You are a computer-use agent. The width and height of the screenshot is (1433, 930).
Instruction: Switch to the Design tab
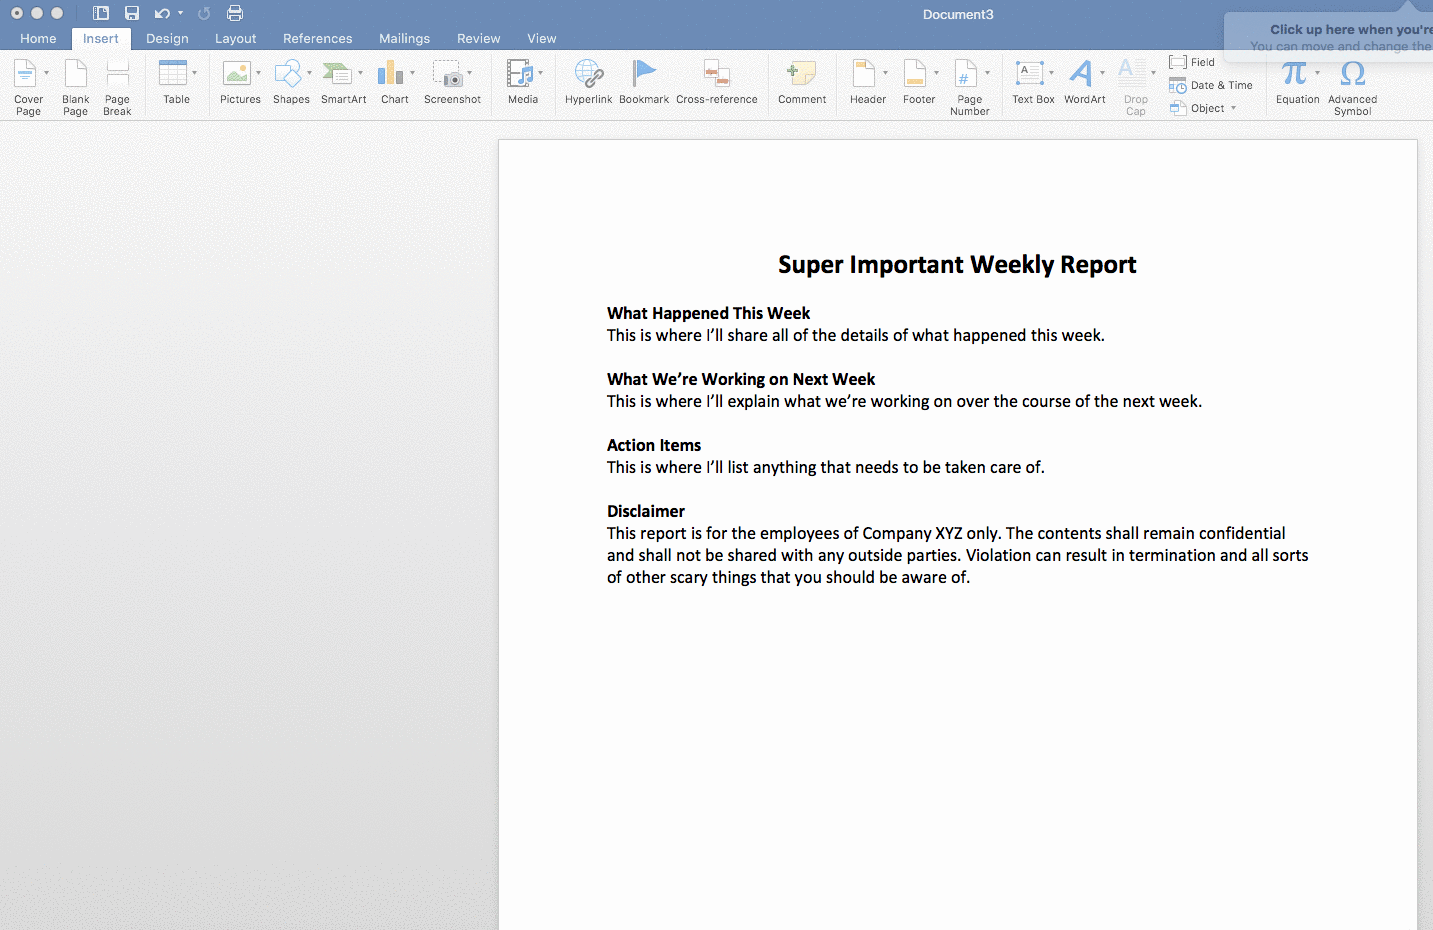166,38
